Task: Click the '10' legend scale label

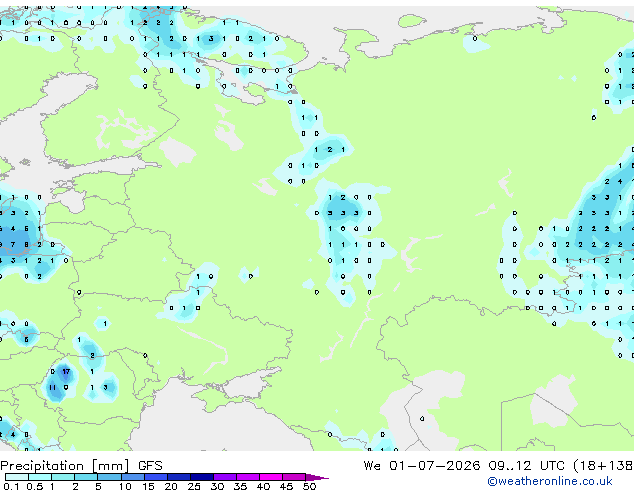Action: pyautogui.click(x=125, y=486)
